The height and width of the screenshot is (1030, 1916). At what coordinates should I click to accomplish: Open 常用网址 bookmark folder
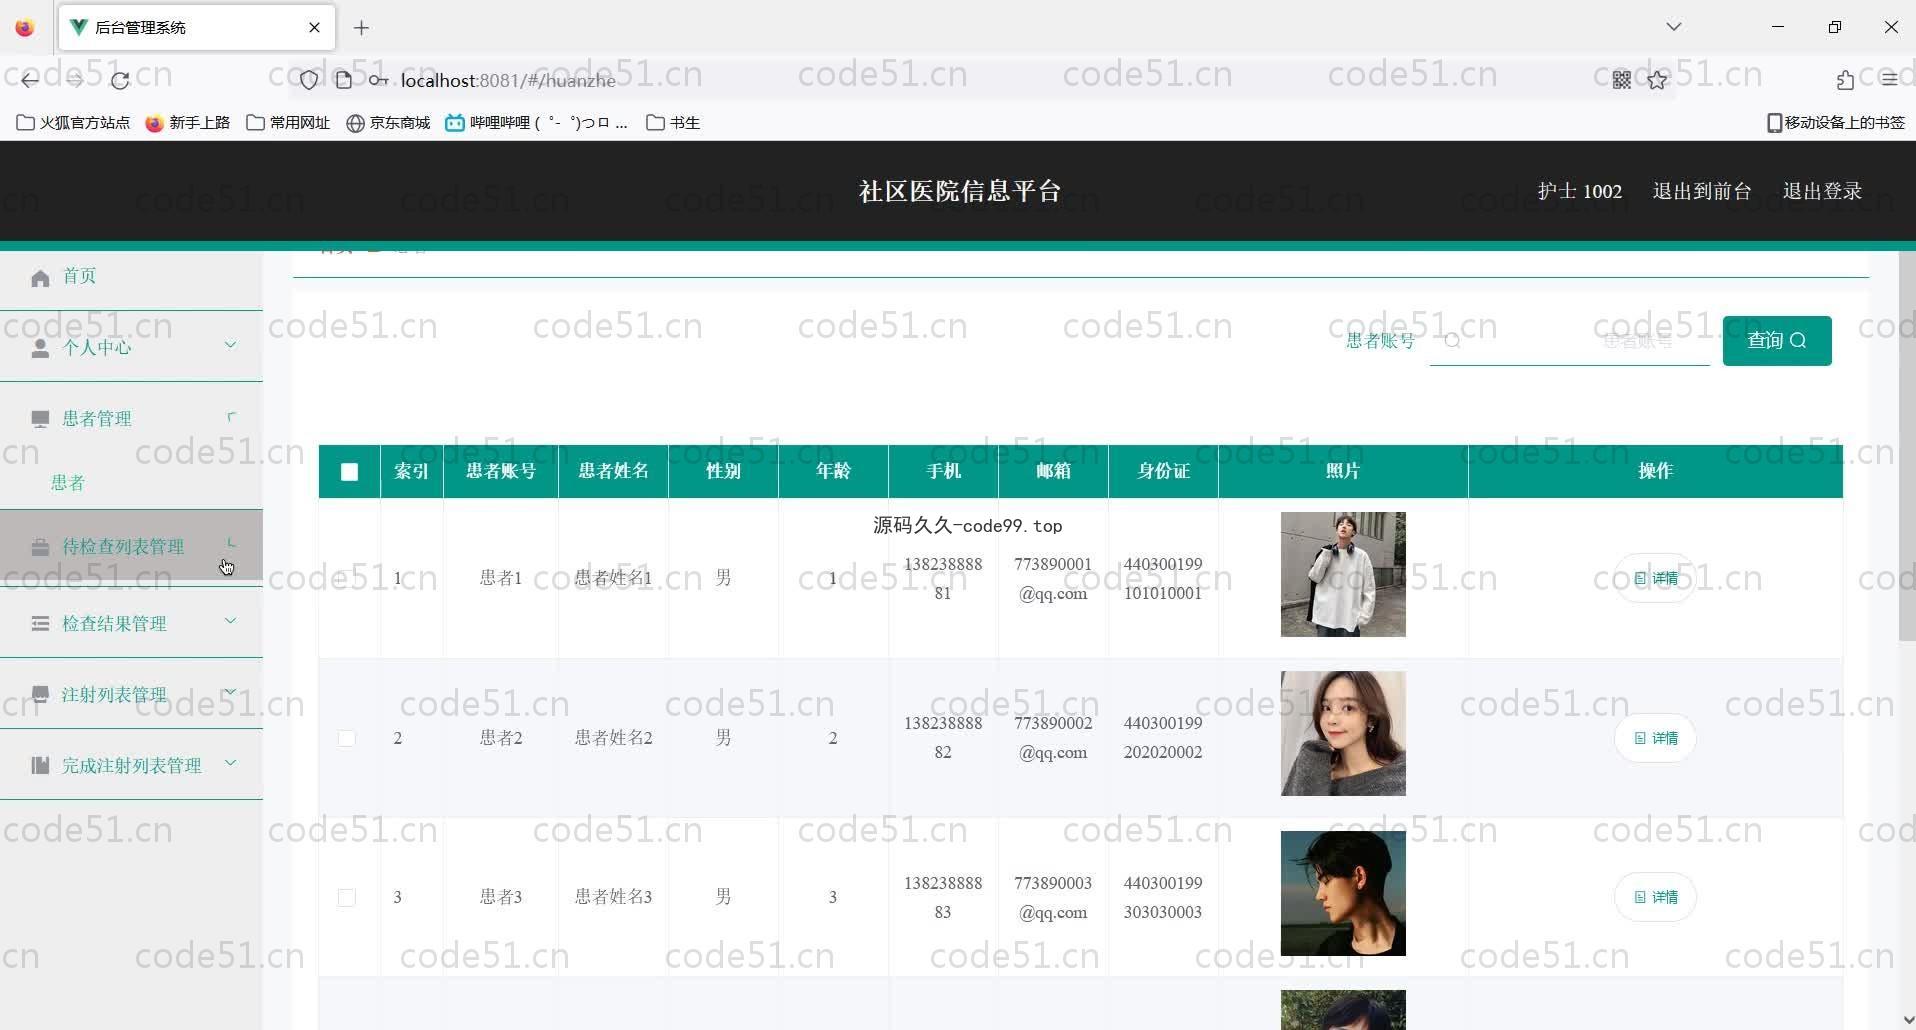tap(288, 123)
